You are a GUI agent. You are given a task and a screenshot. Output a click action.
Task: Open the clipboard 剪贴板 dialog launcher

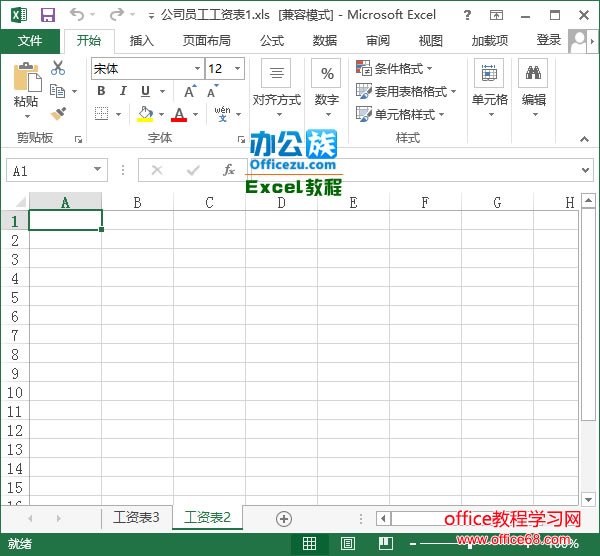tap(78, 140)
